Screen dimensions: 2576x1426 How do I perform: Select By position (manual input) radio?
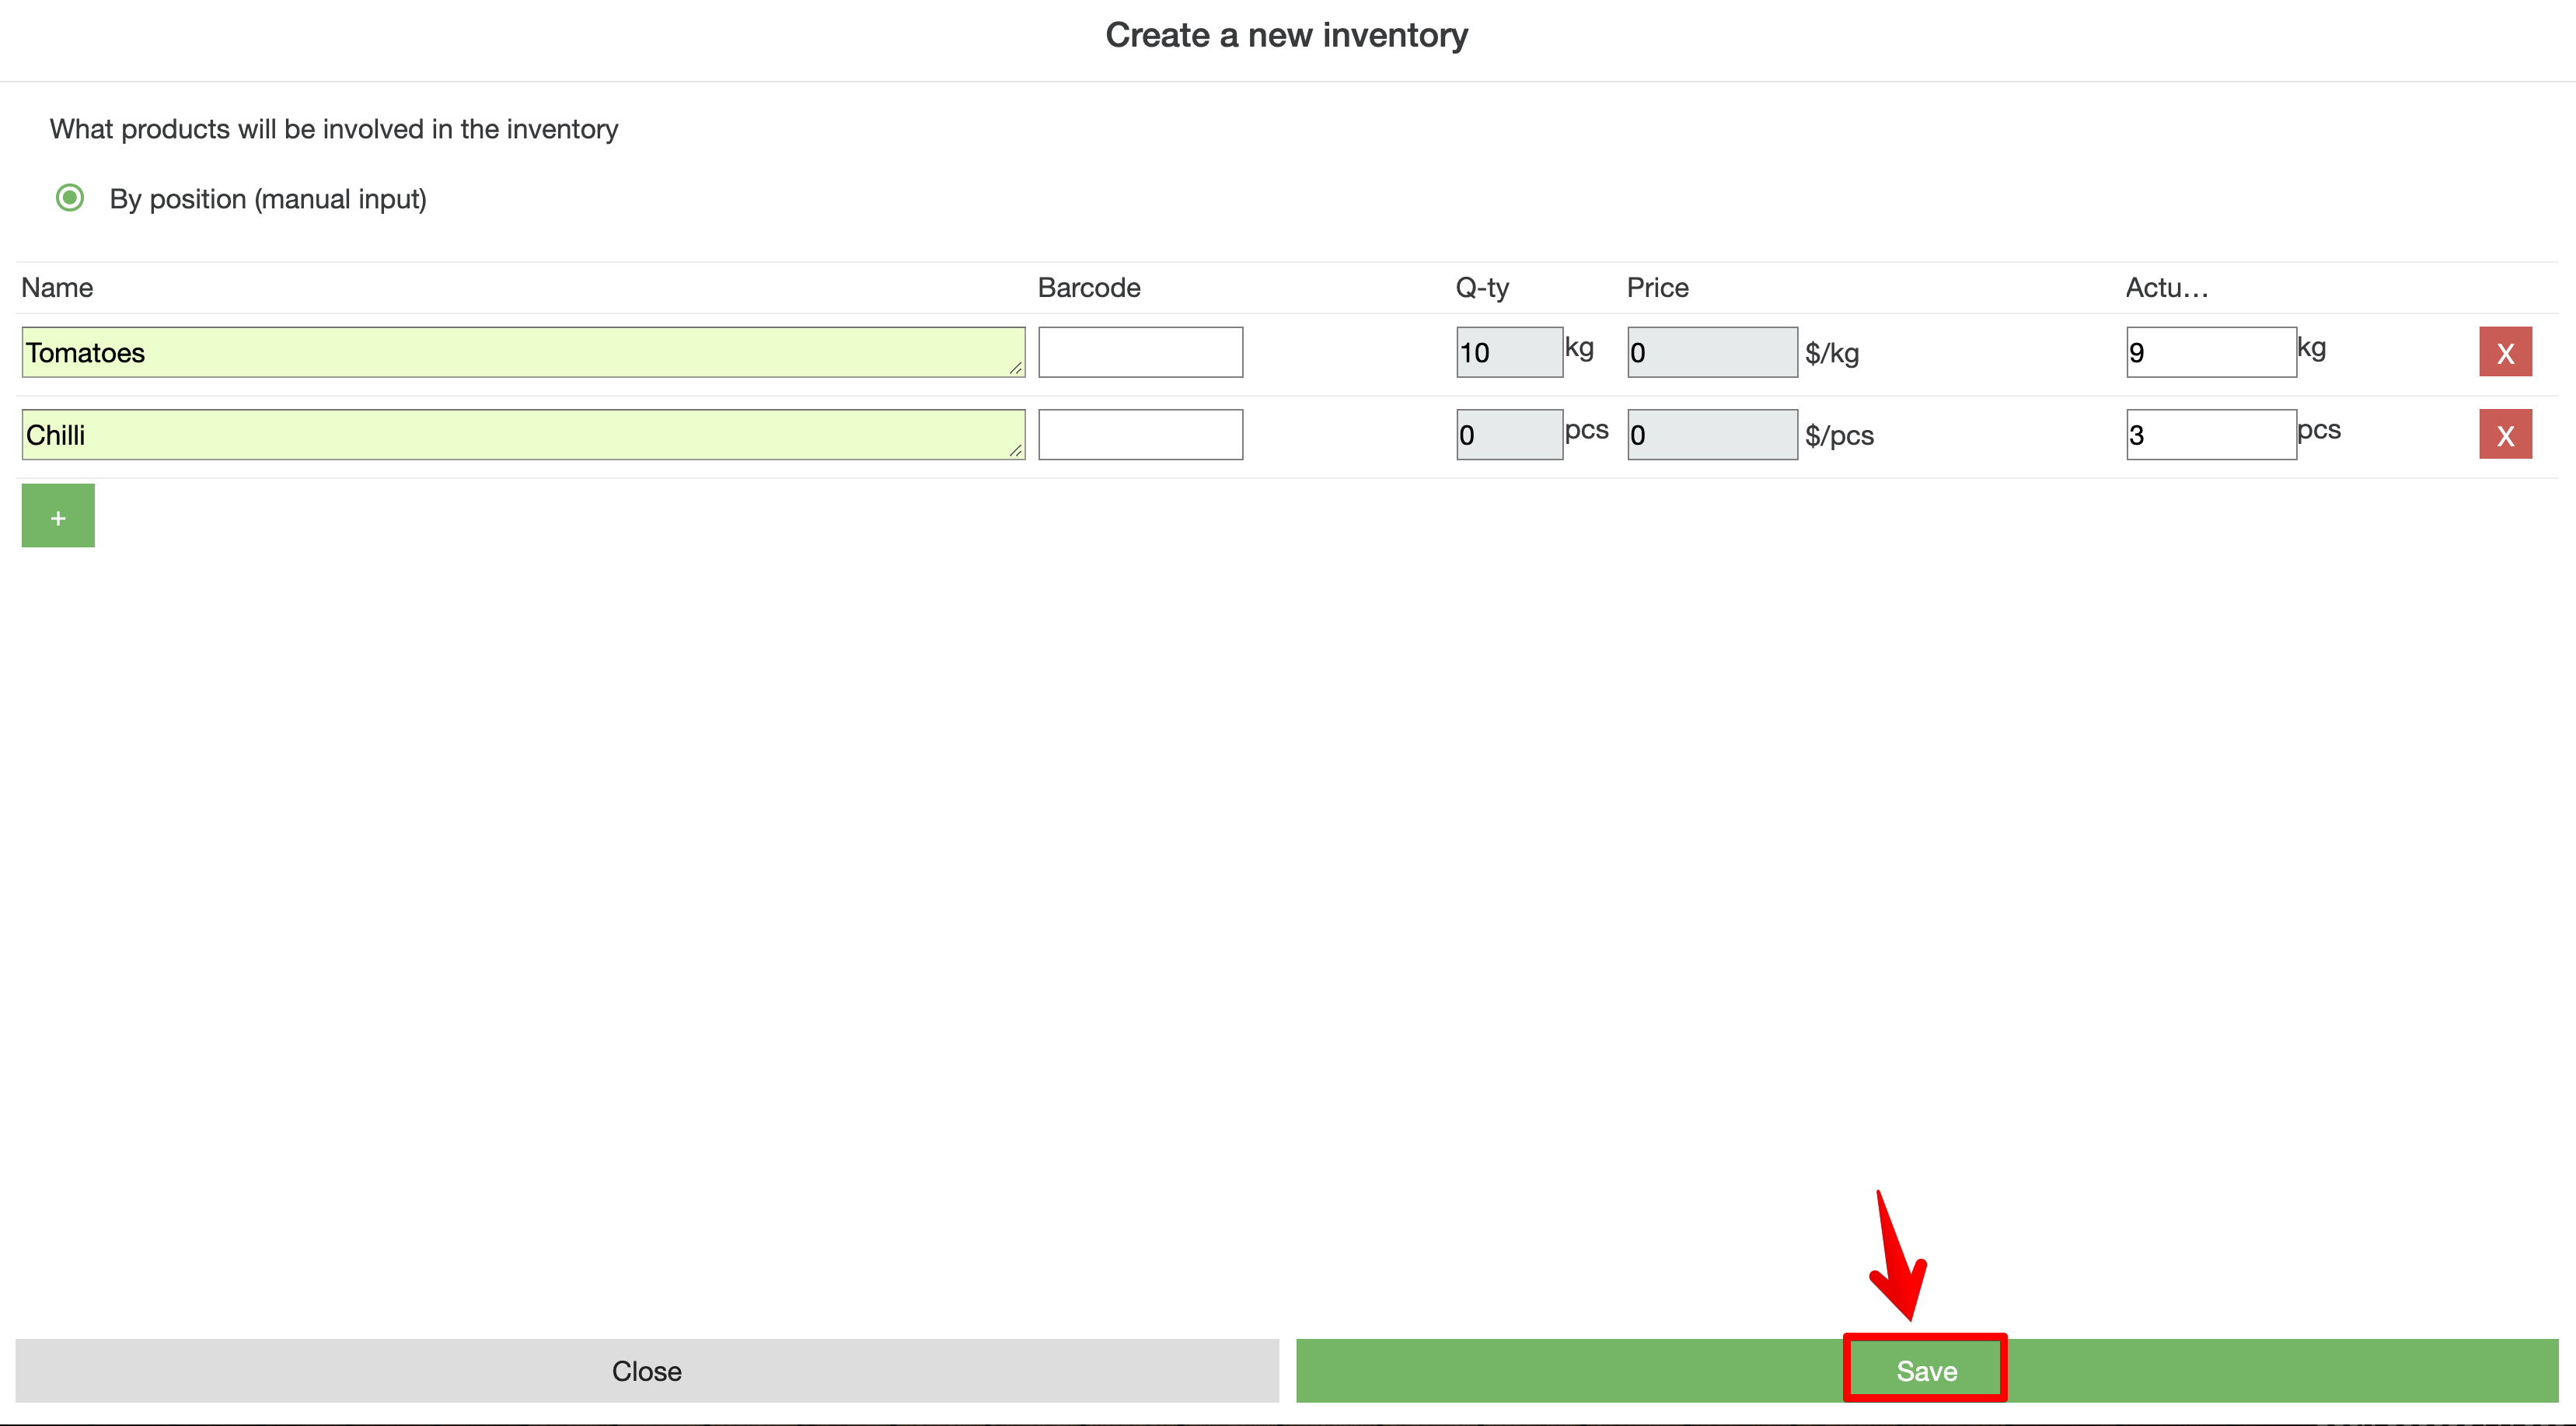(70, 198)
